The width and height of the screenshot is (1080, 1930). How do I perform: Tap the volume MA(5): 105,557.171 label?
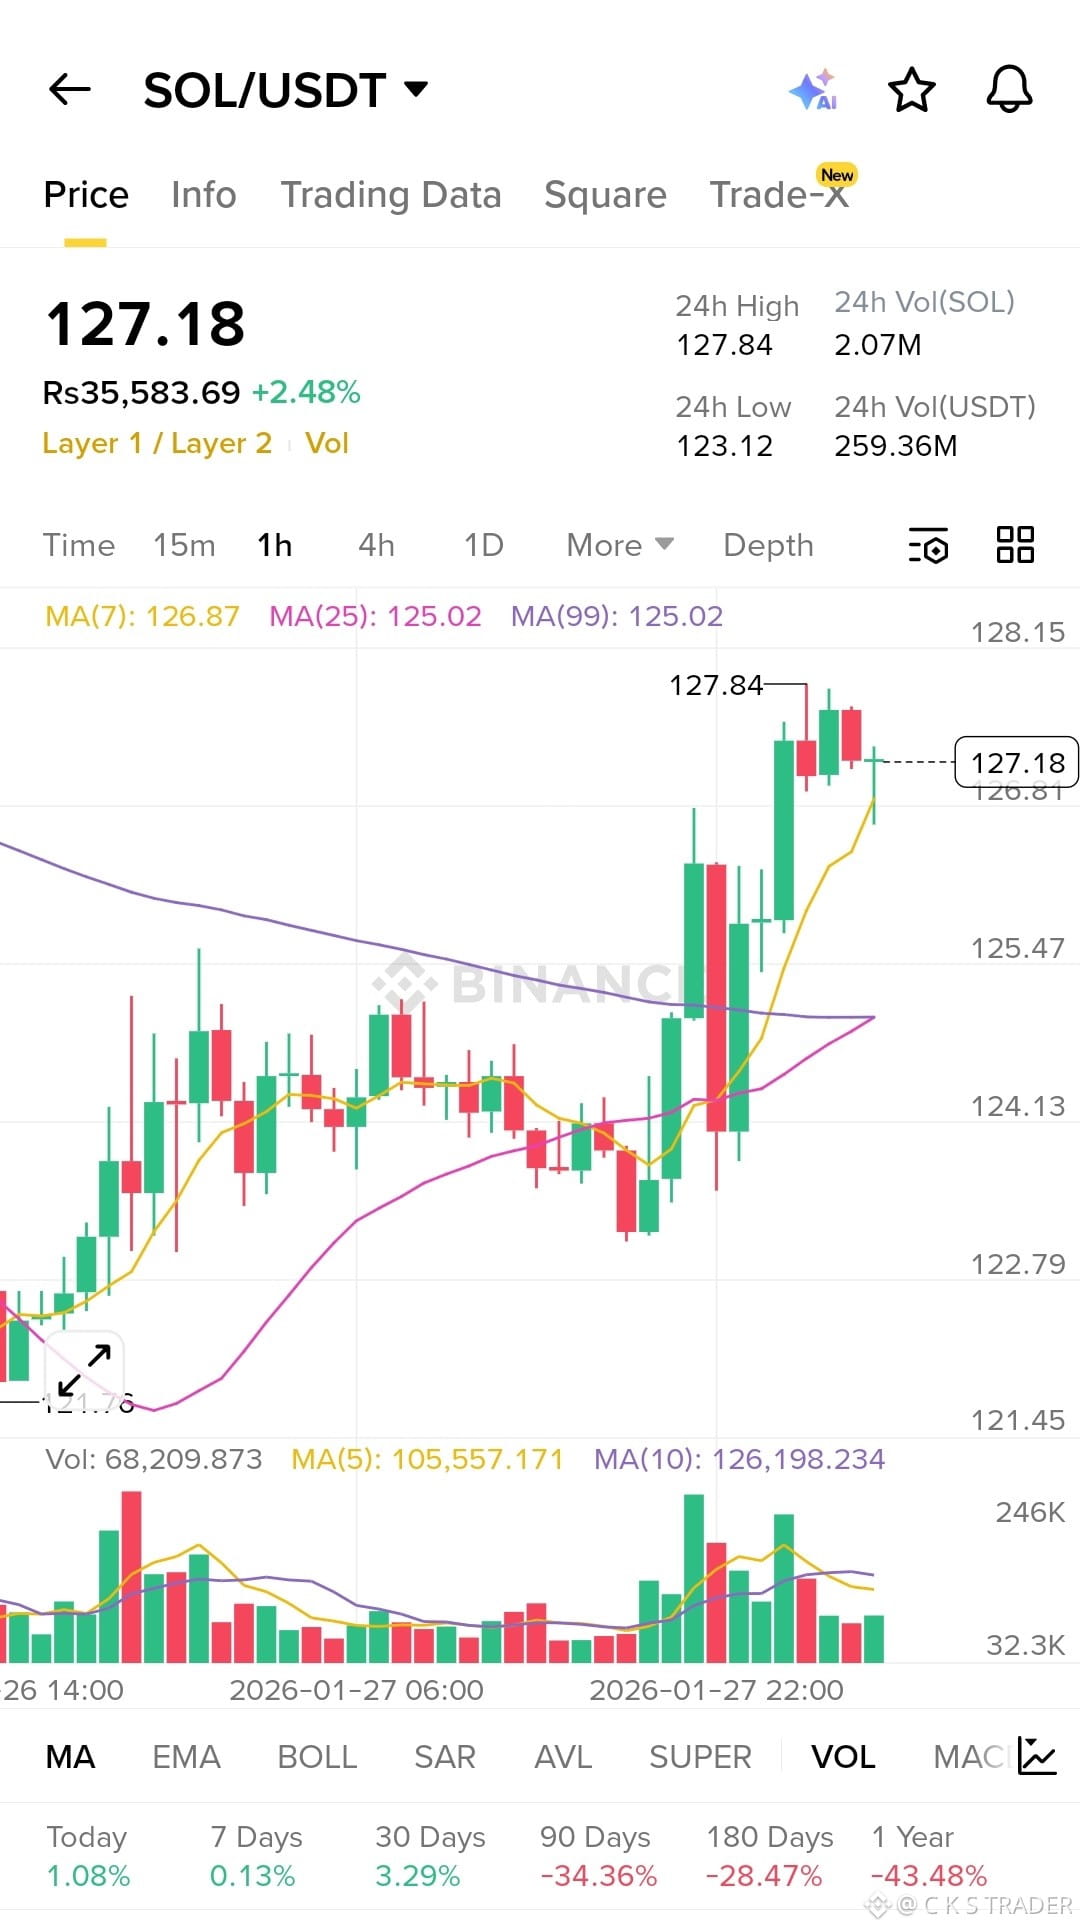427,1459
